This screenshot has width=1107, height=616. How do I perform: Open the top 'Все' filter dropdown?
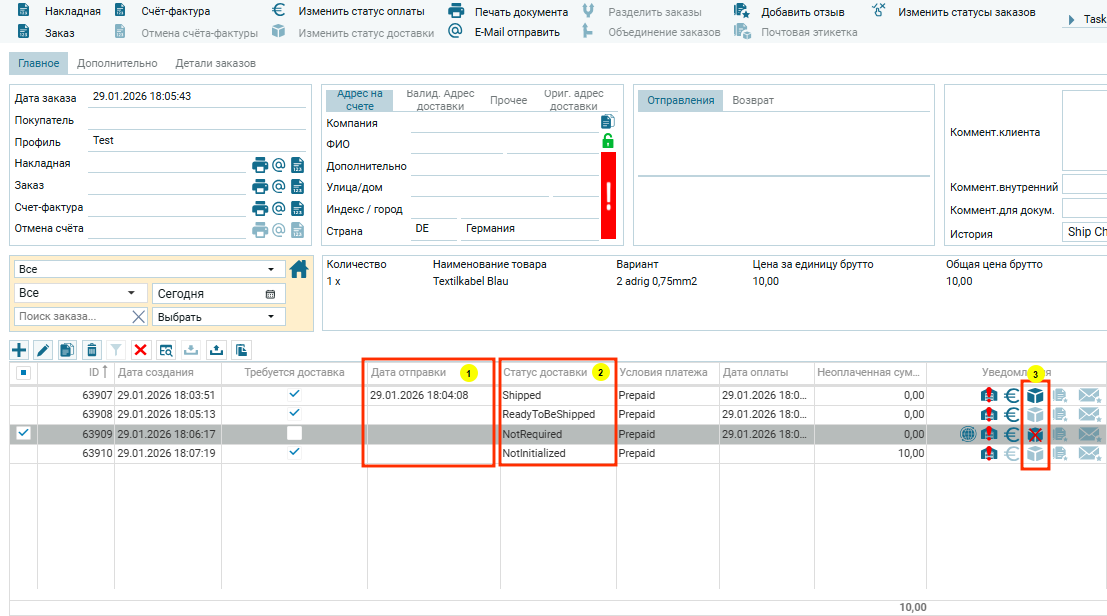point(147,270)
